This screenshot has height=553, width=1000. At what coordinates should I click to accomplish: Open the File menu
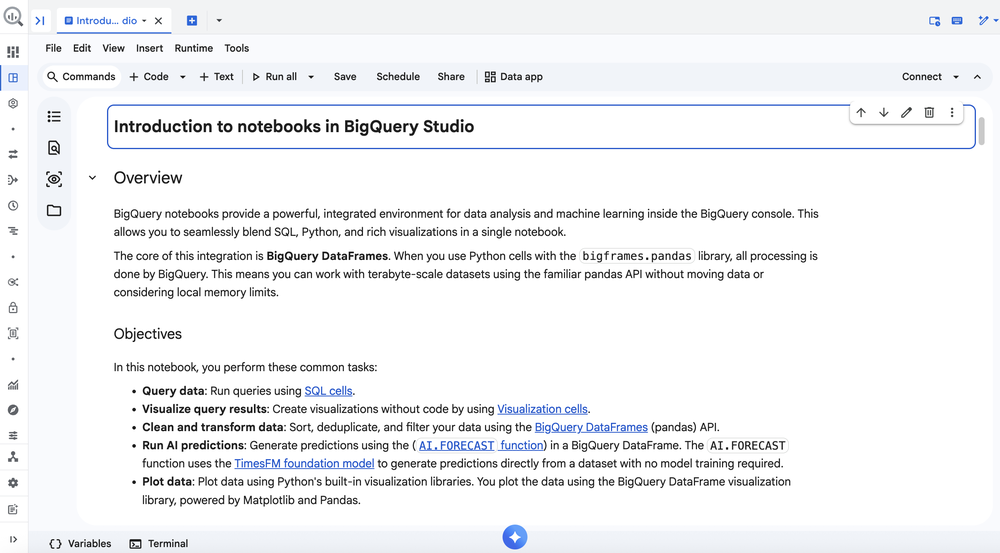tap(54, 48)
